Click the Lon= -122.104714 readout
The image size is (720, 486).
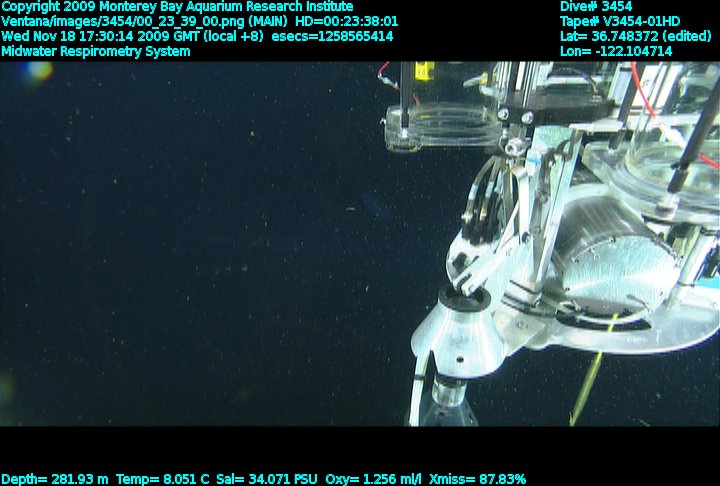(617, 51)
